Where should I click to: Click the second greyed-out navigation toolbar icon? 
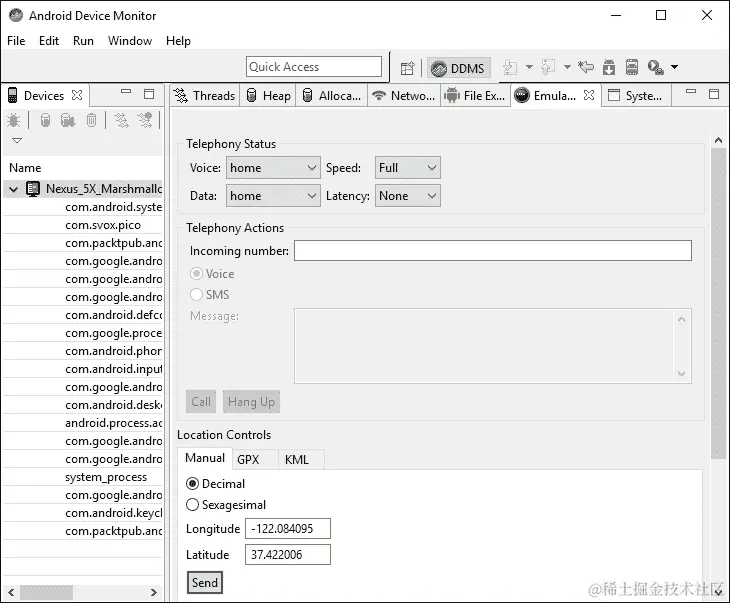pos(548,68)
